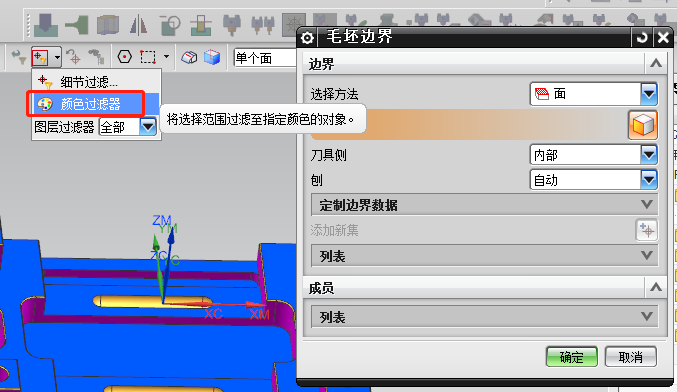
Task: Click the 取消 button
Action: point(631,357)
